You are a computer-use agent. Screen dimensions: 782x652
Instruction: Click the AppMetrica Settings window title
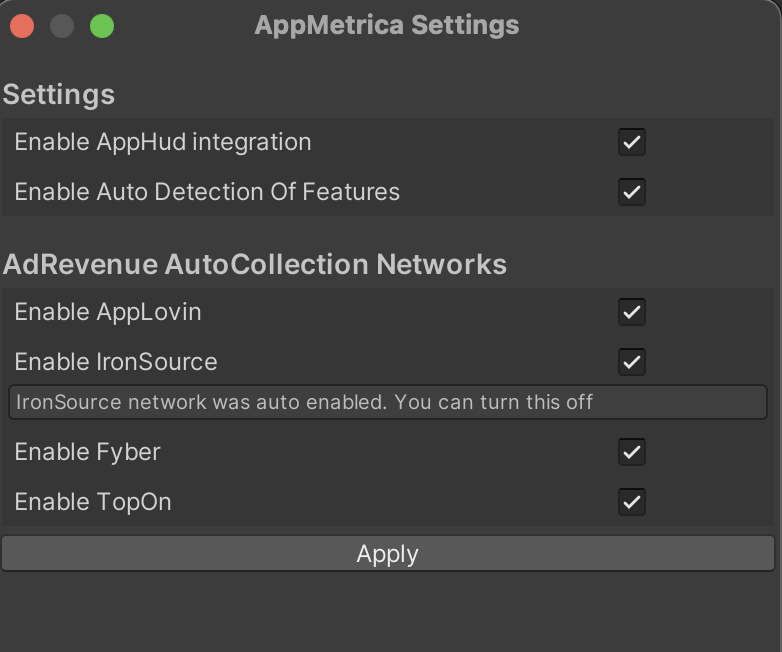click(x=387, y=25)
